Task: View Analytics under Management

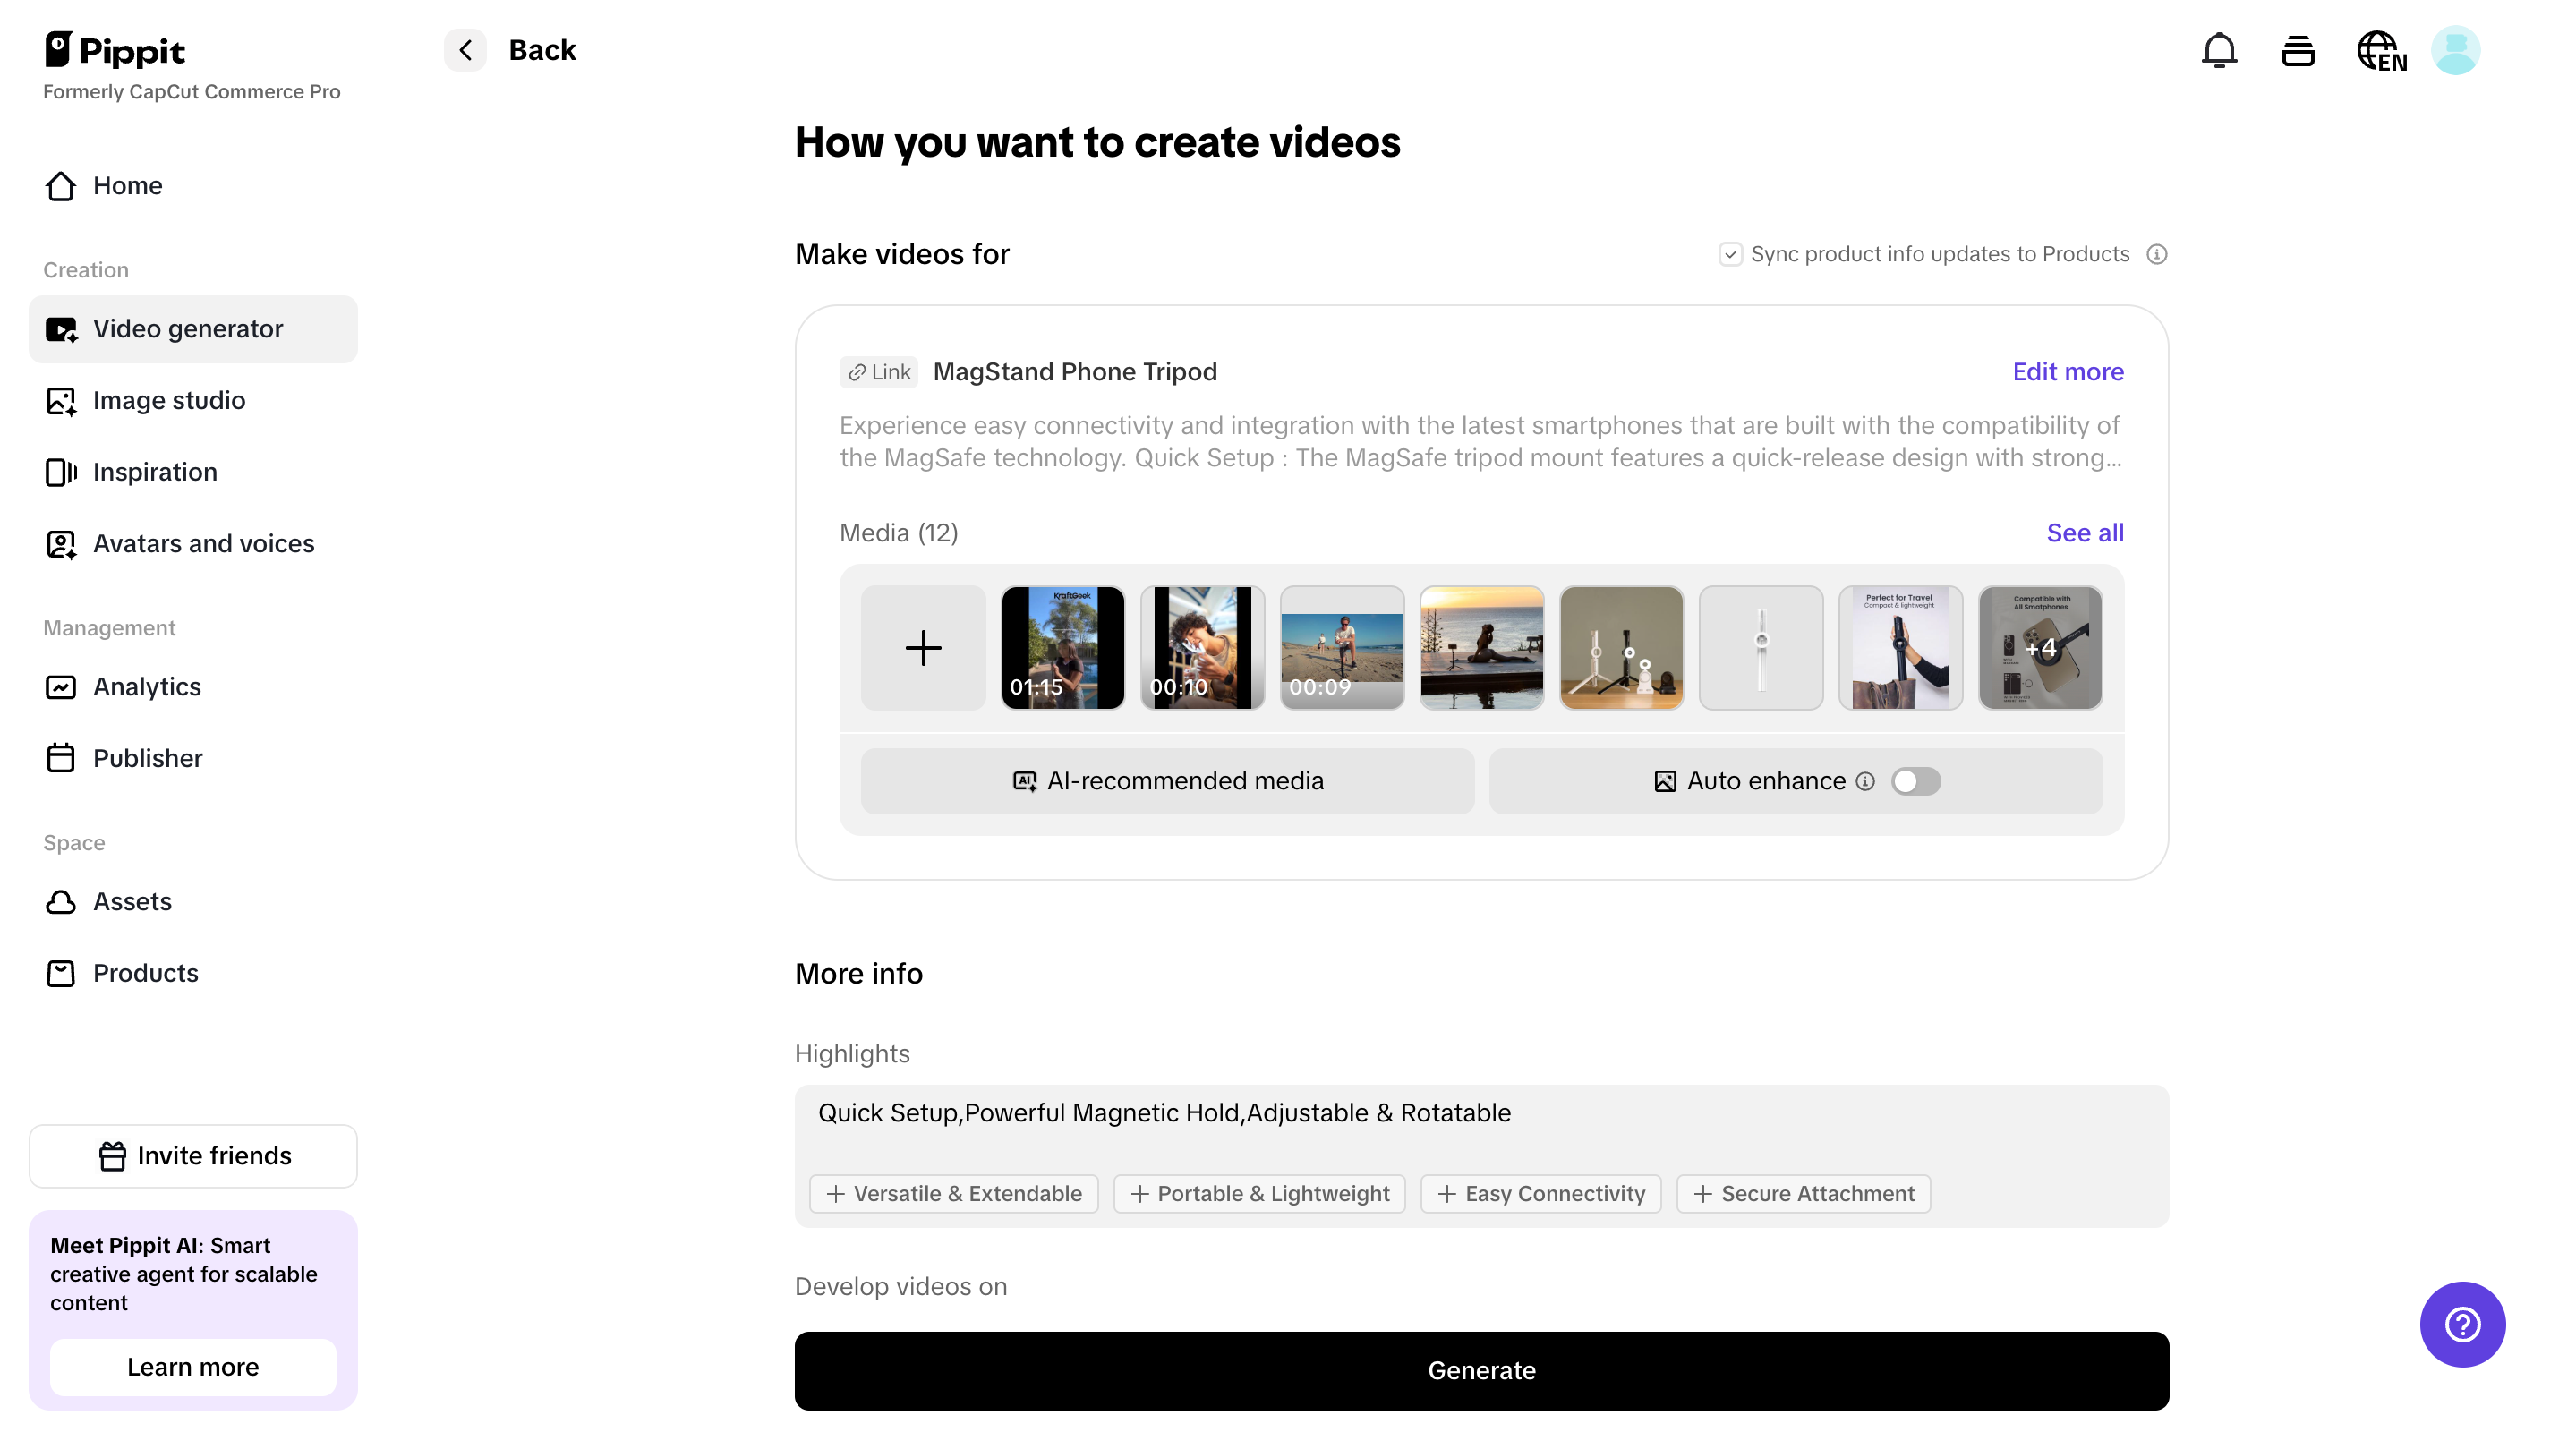Action: click(x=147, y=686)
